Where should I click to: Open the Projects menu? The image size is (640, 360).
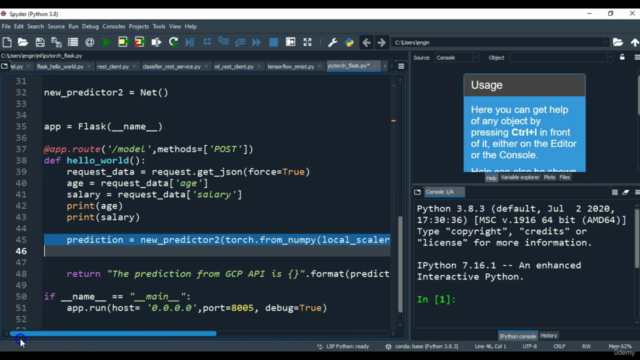139,27
